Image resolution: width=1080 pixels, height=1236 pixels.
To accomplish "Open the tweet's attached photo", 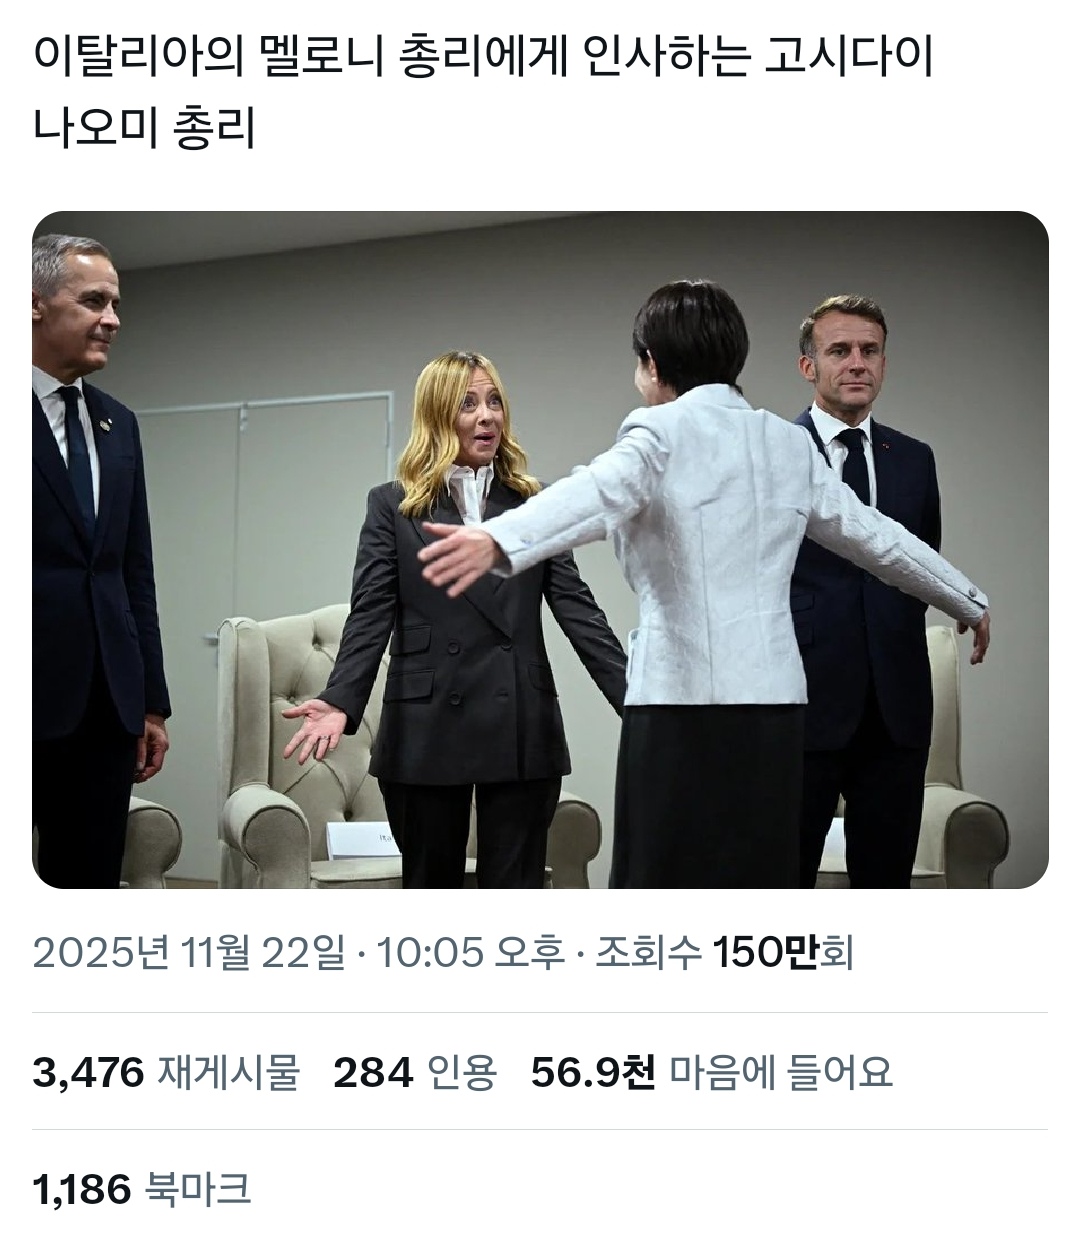I will tap(540, 549).
